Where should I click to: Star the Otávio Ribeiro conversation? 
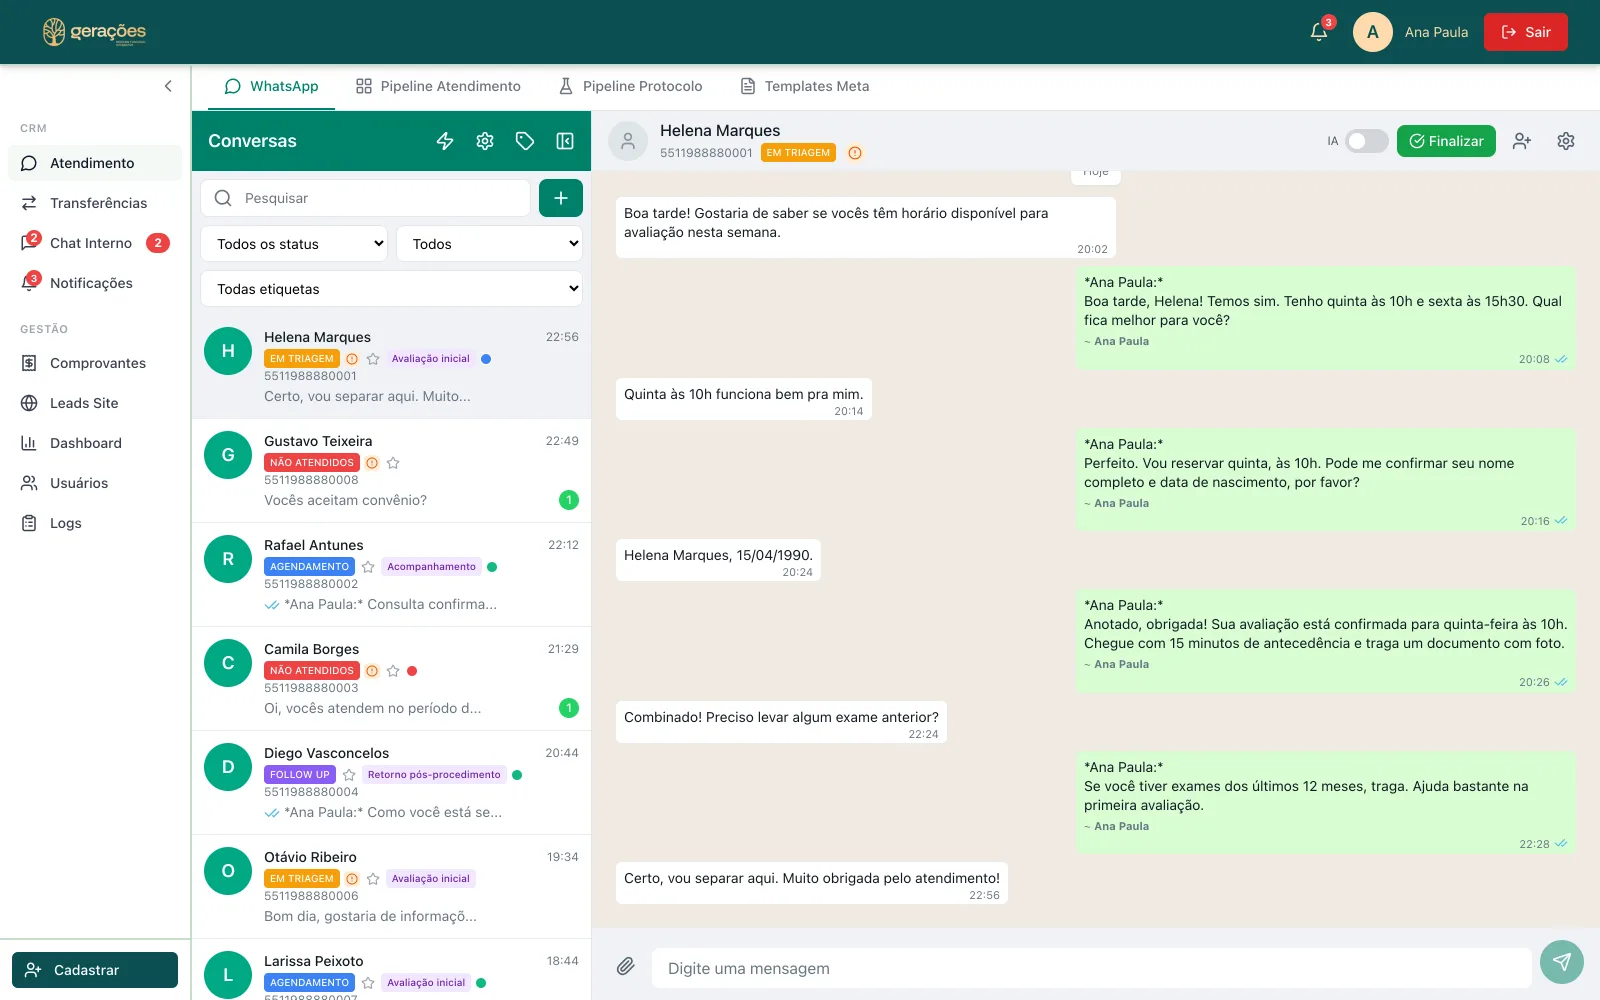373,879
